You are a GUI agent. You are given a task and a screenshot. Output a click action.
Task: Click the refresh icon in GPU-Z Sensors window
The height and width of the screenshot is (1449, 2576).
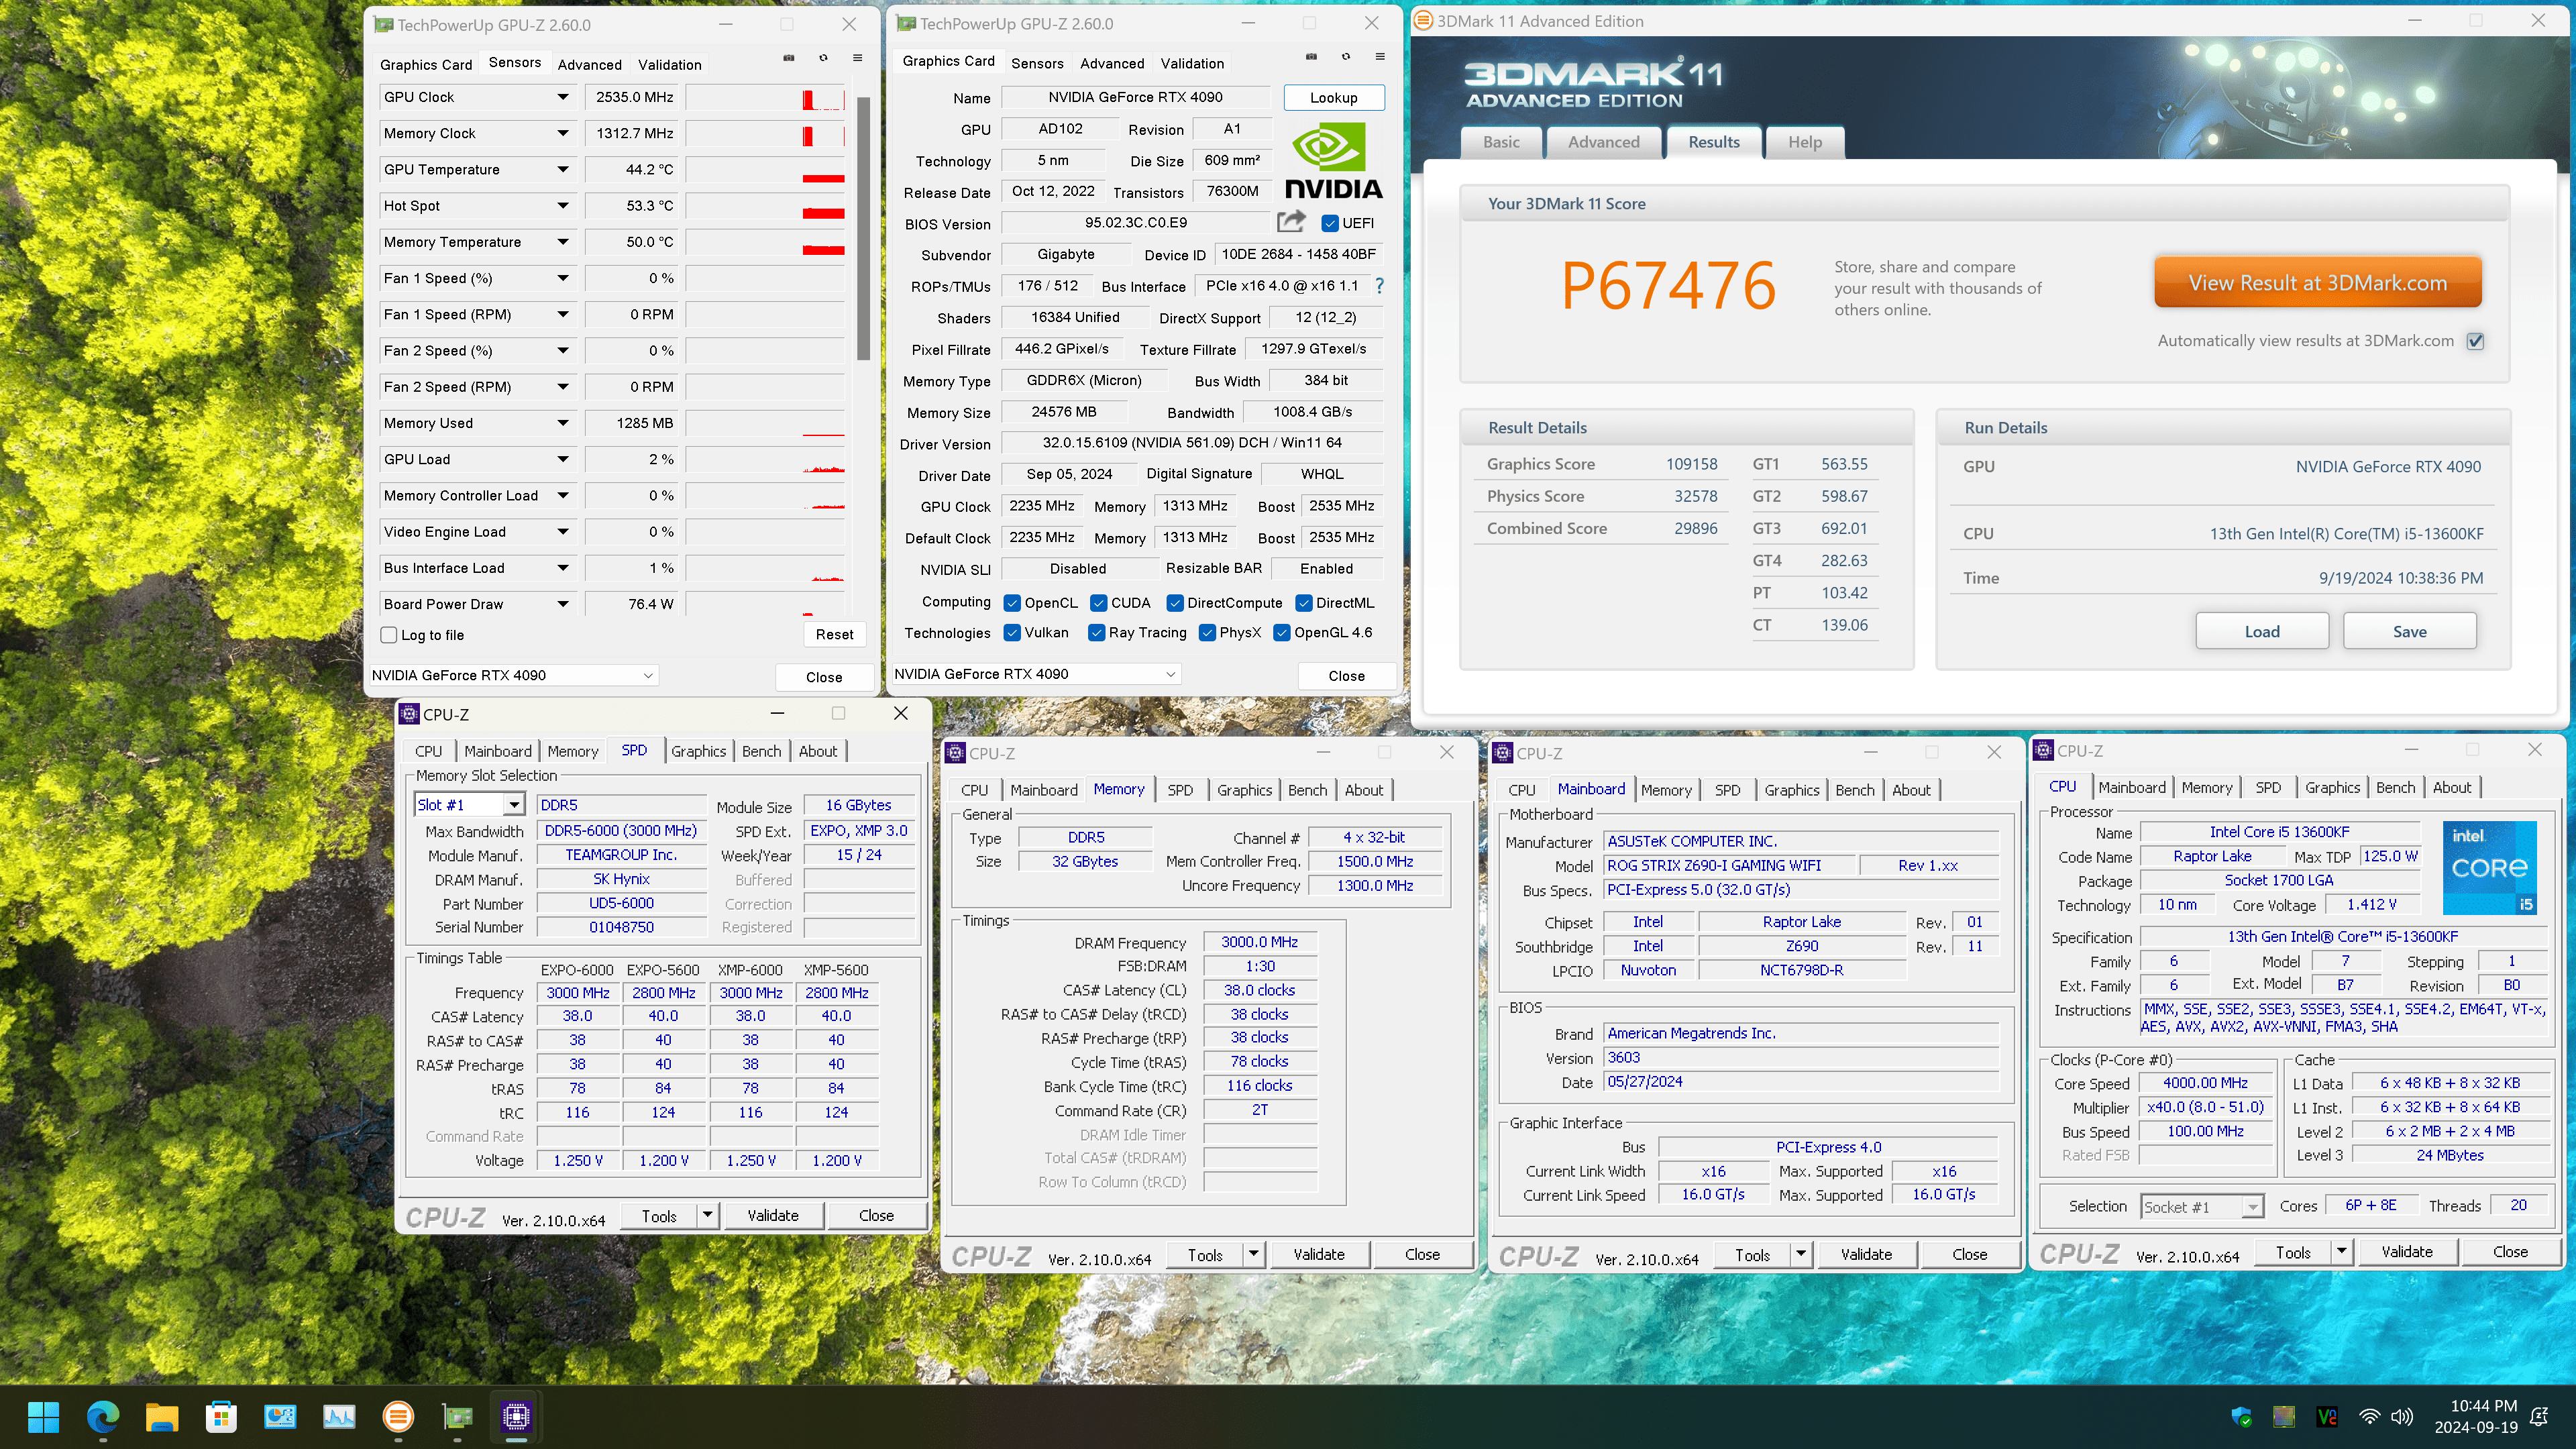coord(823,59)
